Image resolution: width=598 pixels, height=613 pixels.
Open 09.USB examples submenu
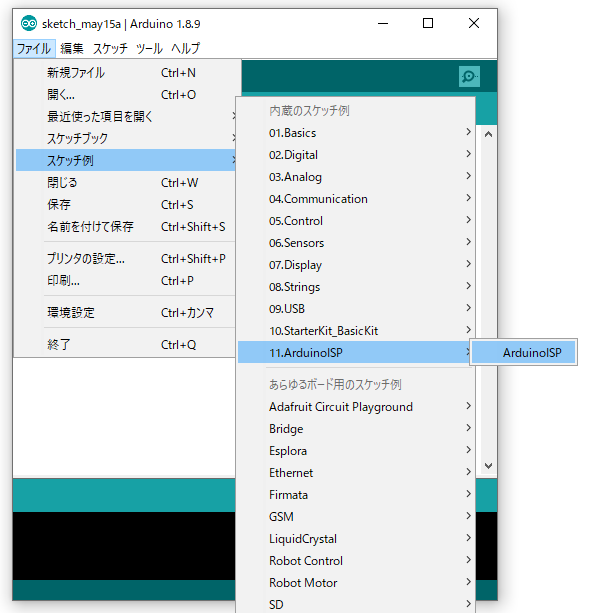point(356,308)
